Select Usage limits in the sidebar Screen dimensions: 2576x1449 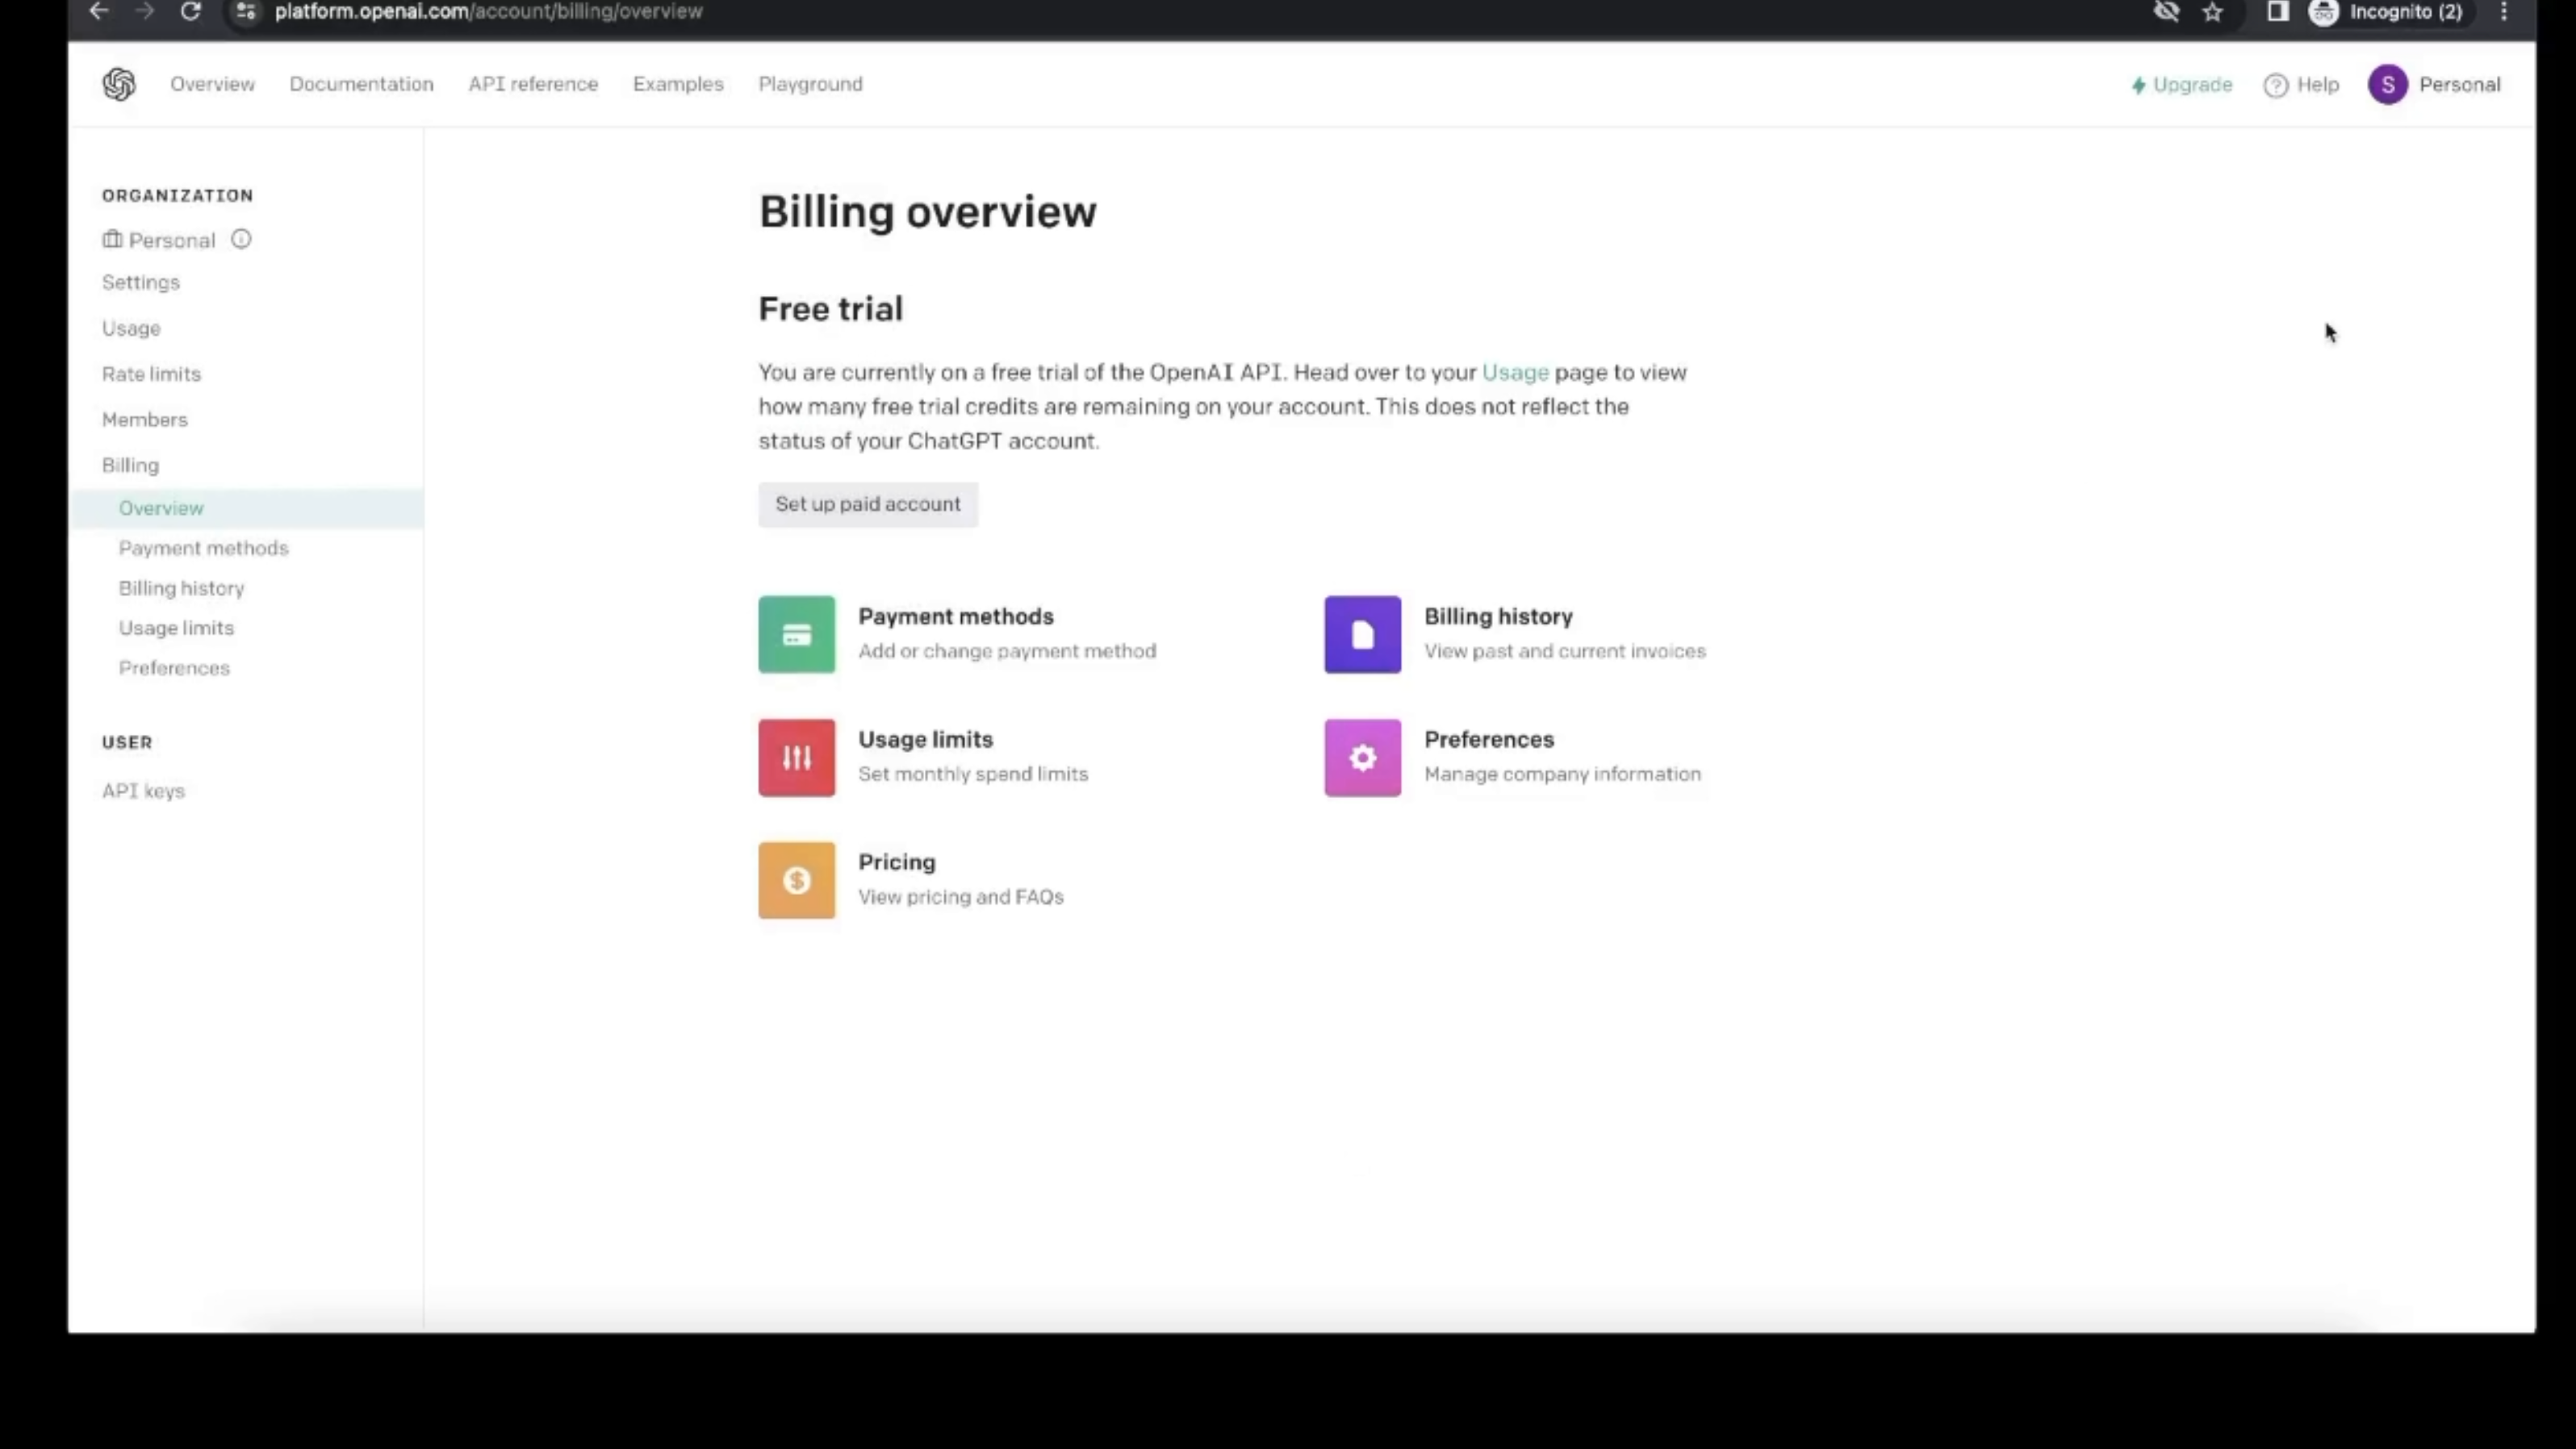[x=176, y=628]
